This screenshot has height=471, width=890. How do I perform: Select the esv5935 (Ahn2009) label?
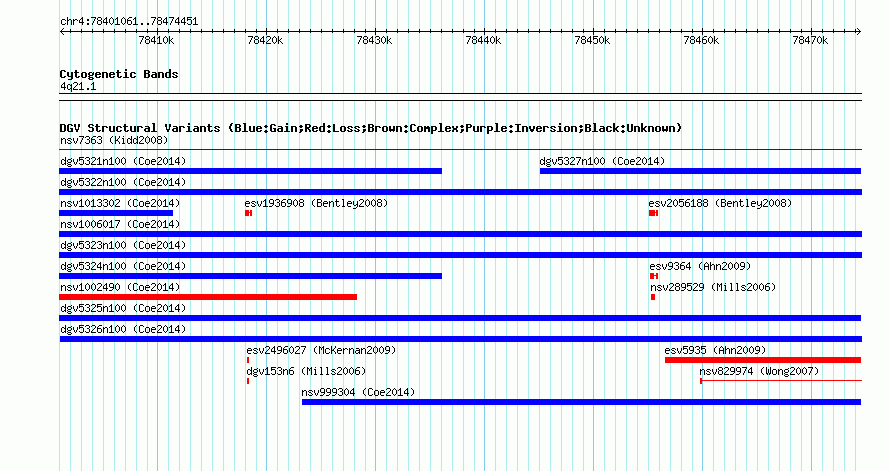click(715, 350)
